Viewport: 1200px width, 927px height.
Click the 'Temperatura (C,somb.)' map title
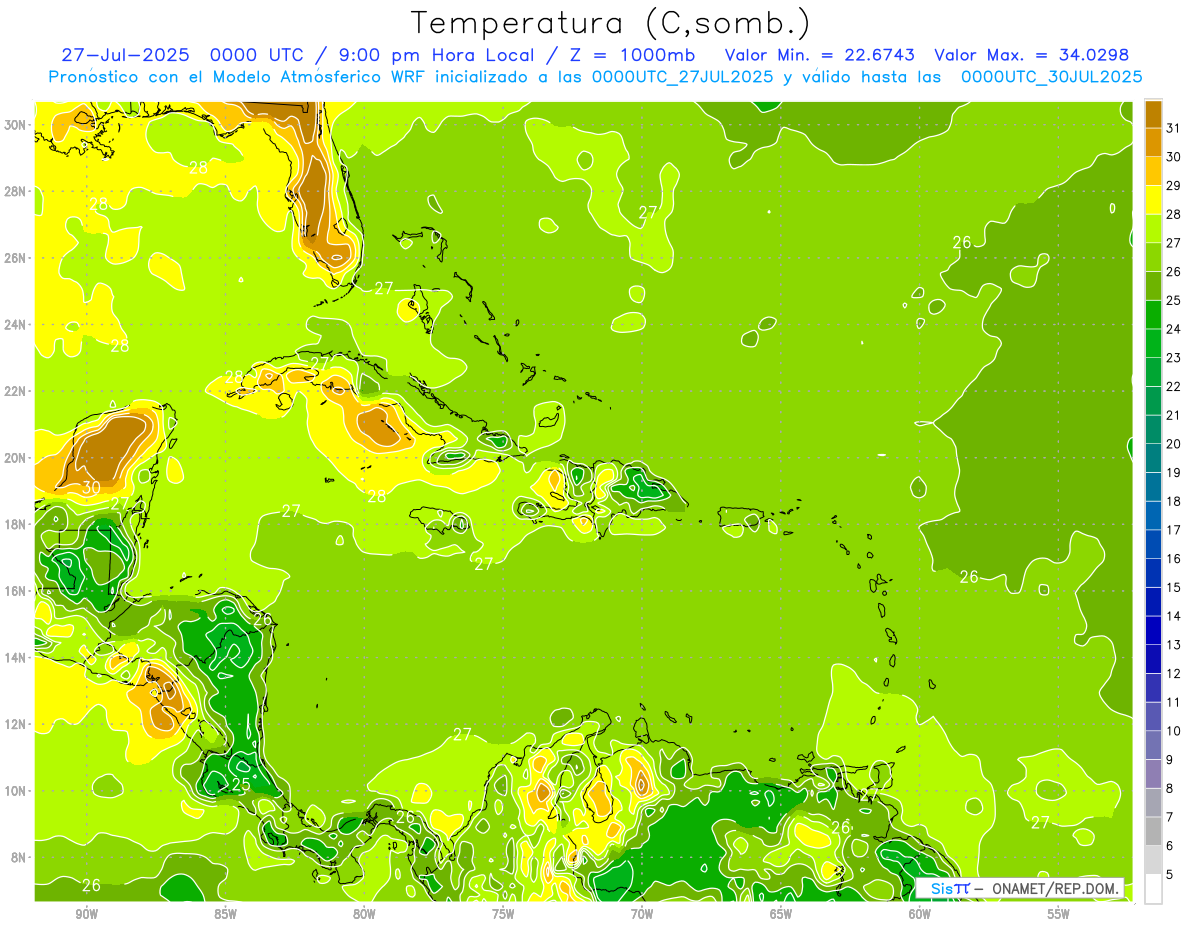(611, 22)
